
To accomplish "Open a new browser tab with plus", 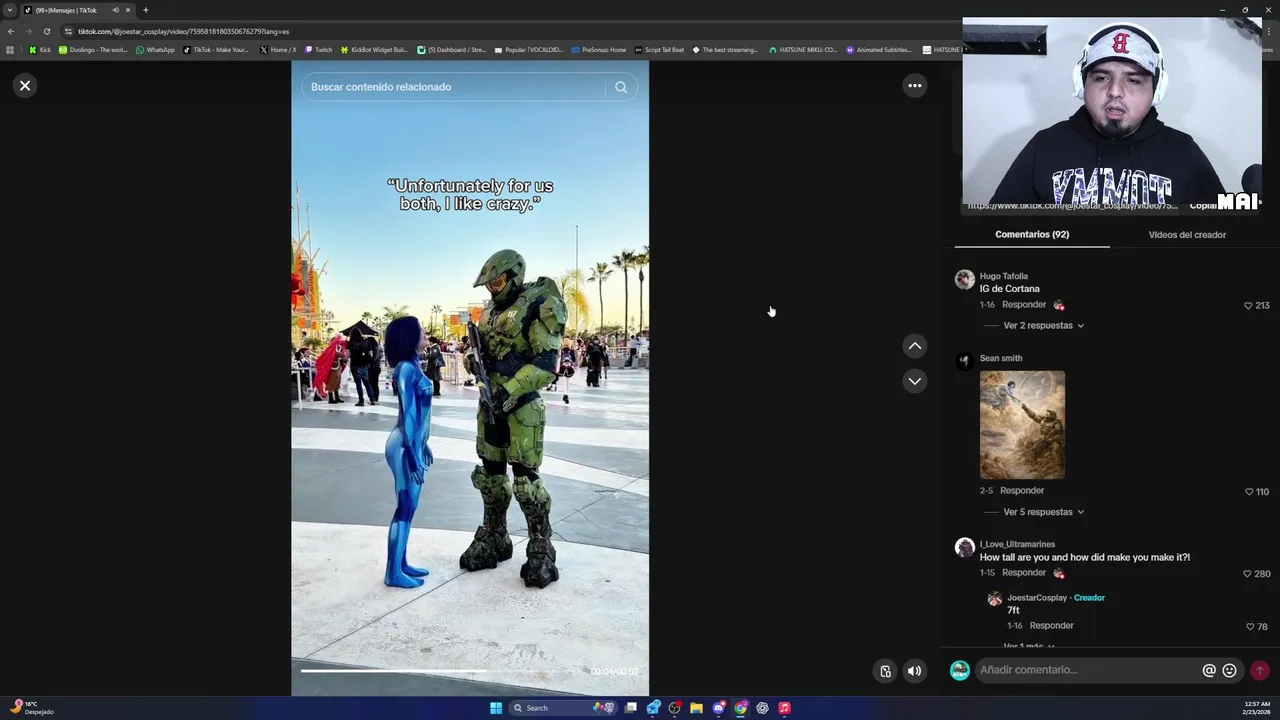I will pyautogui.click(x=145, y=10).
